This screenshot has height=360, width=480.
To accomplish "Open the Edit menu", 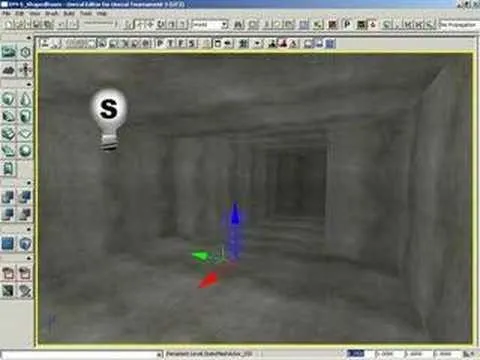I will 20,13.
